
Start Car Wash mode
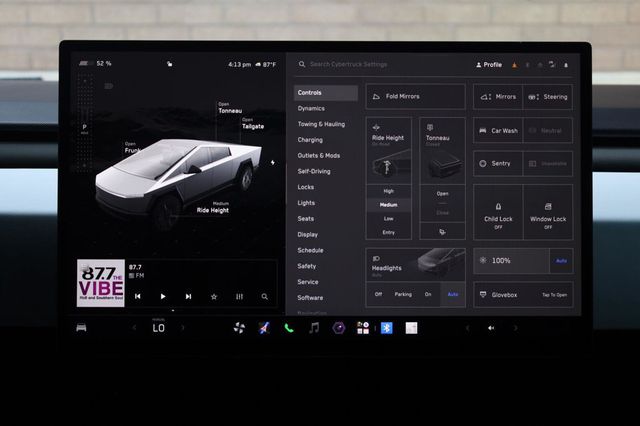point(498,131)
